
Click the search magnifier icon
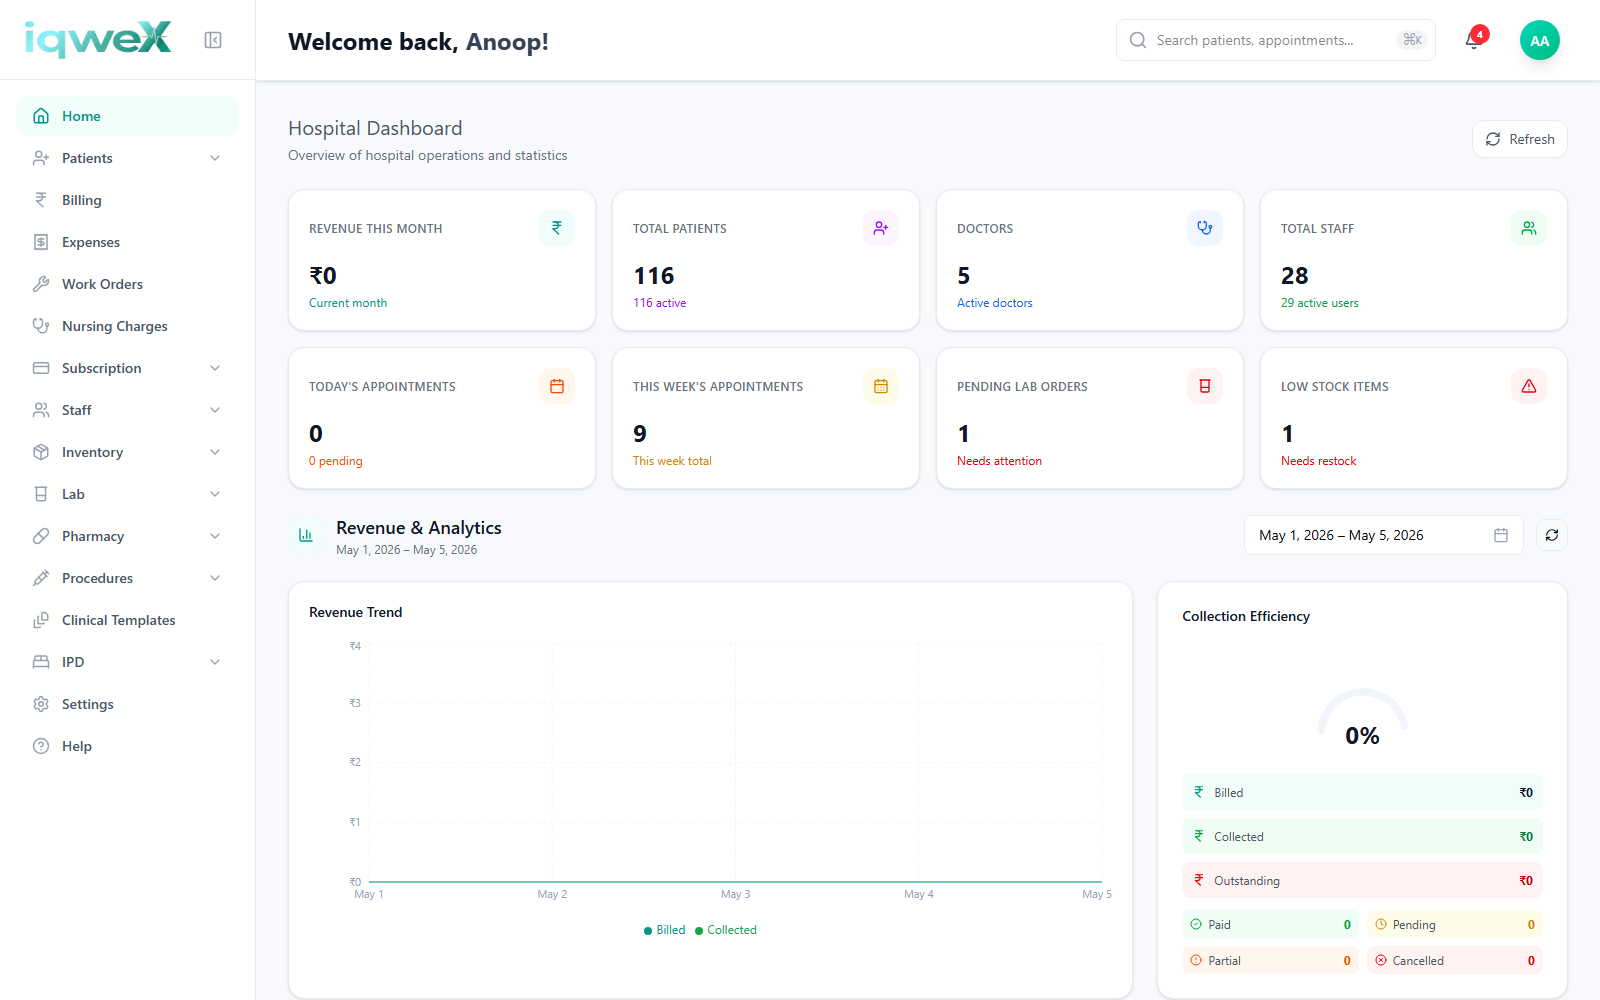point(1138,40)
